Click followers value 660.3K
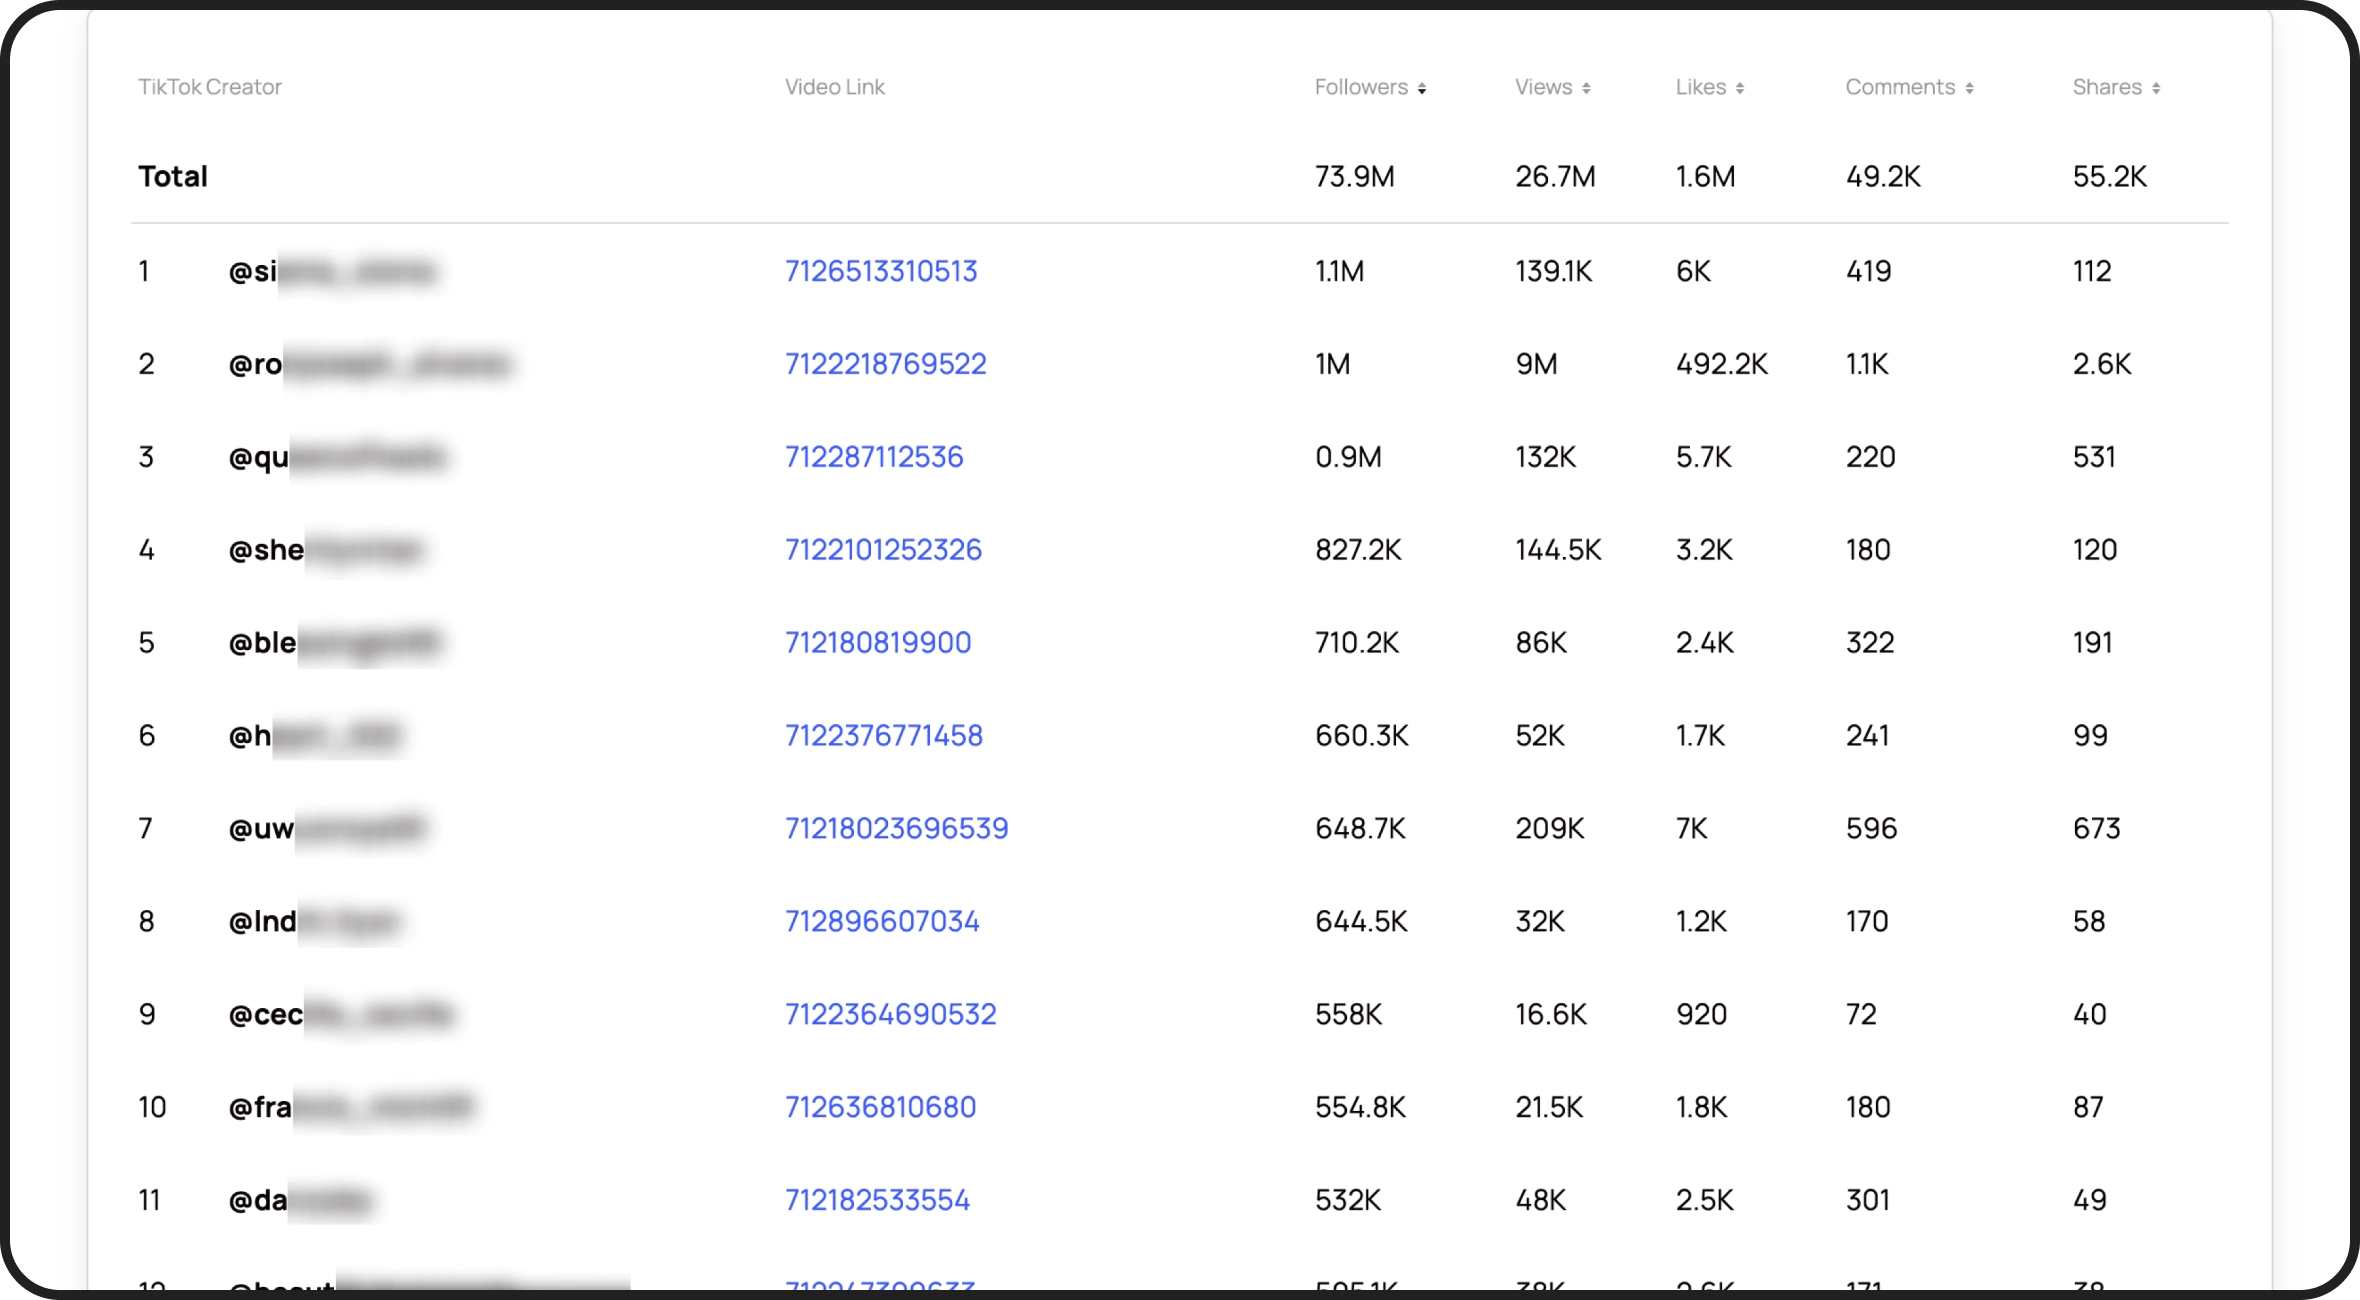The width and height of the screenshot is (2360, 1300). [x=1362, y=735]
